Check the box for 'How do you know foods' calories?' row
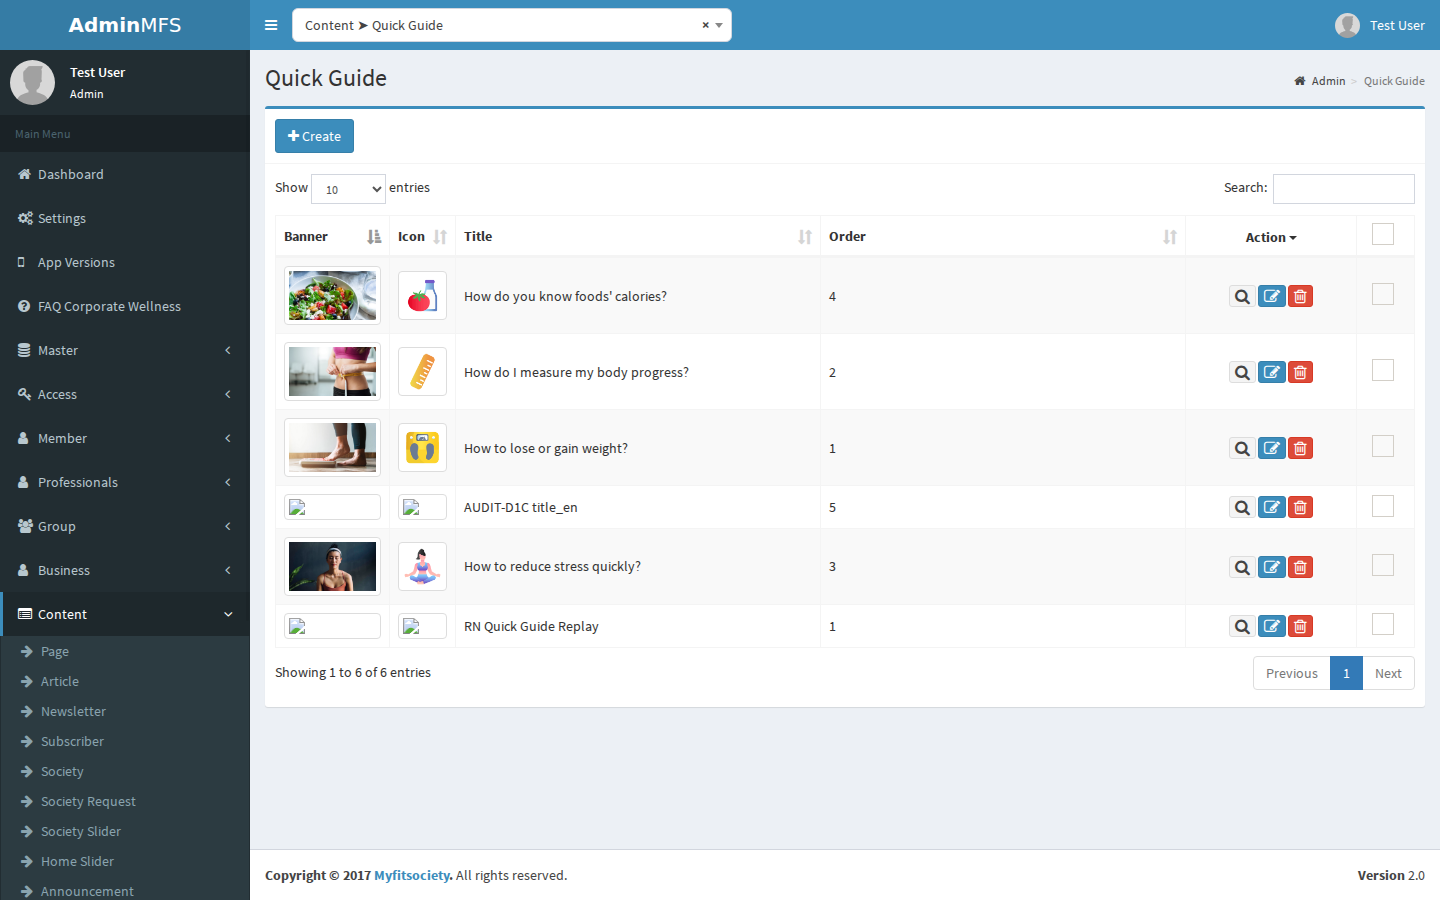The width and height of the screenshot is (1440, 900). [x=1383, y=294]
